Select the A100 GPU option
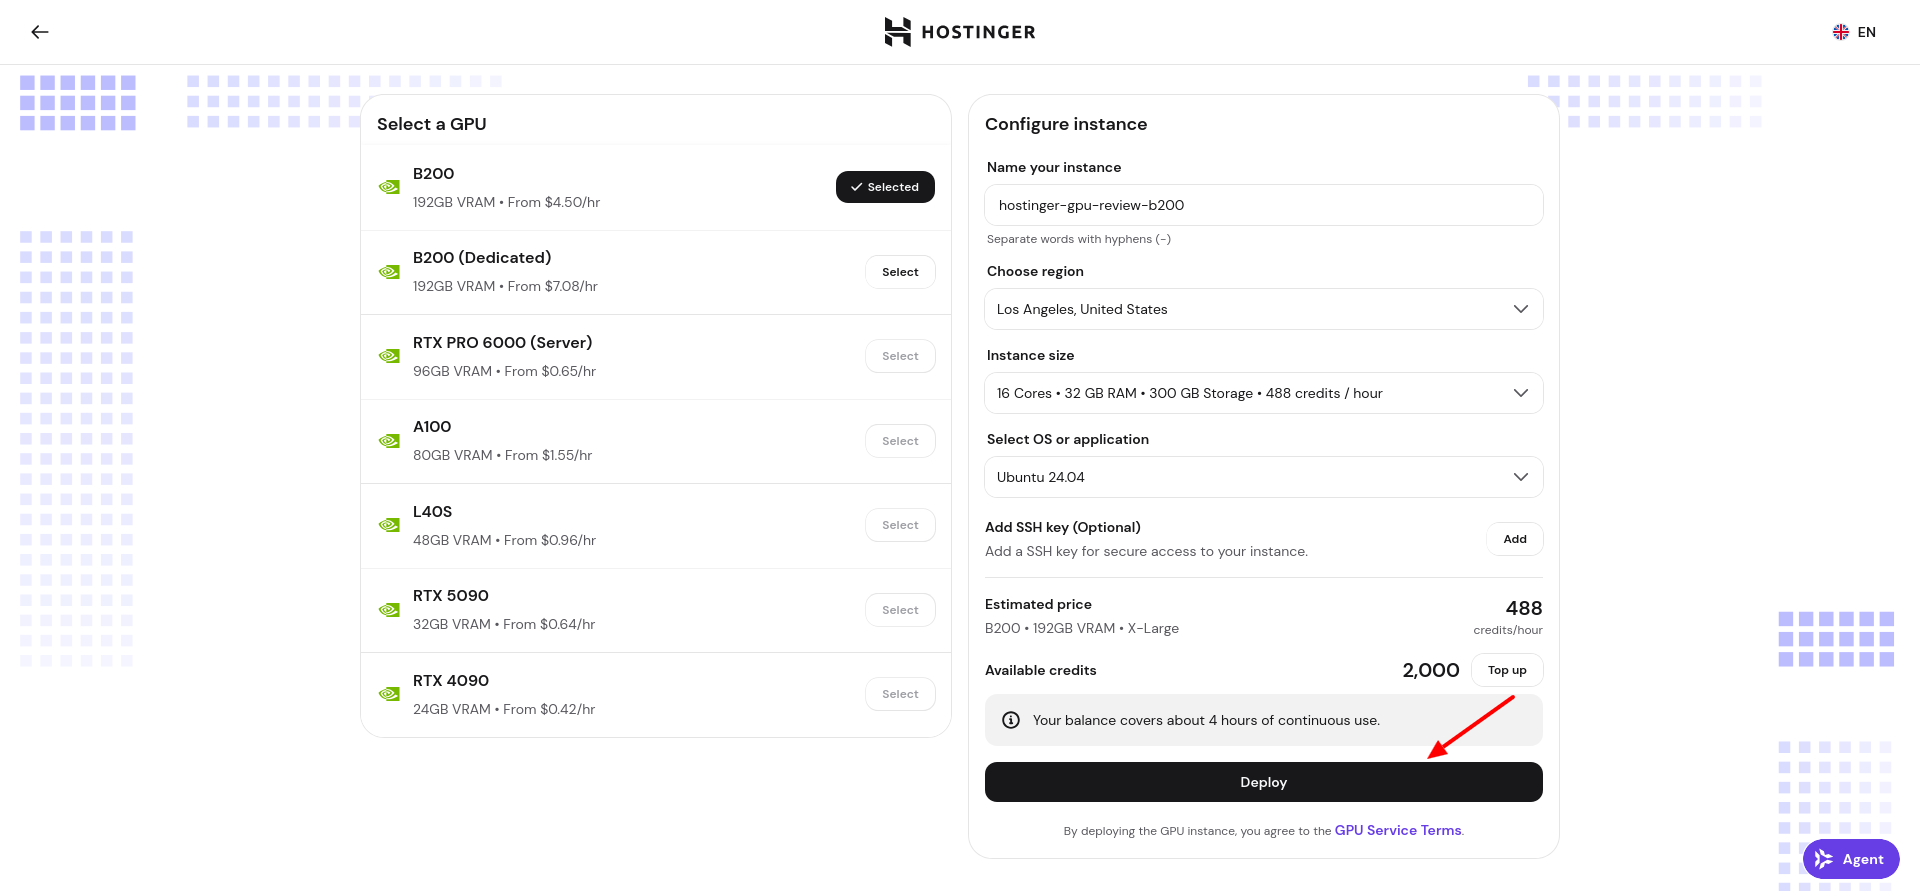The height and width of the screenshot is (891, 1920). coord(900,441)
